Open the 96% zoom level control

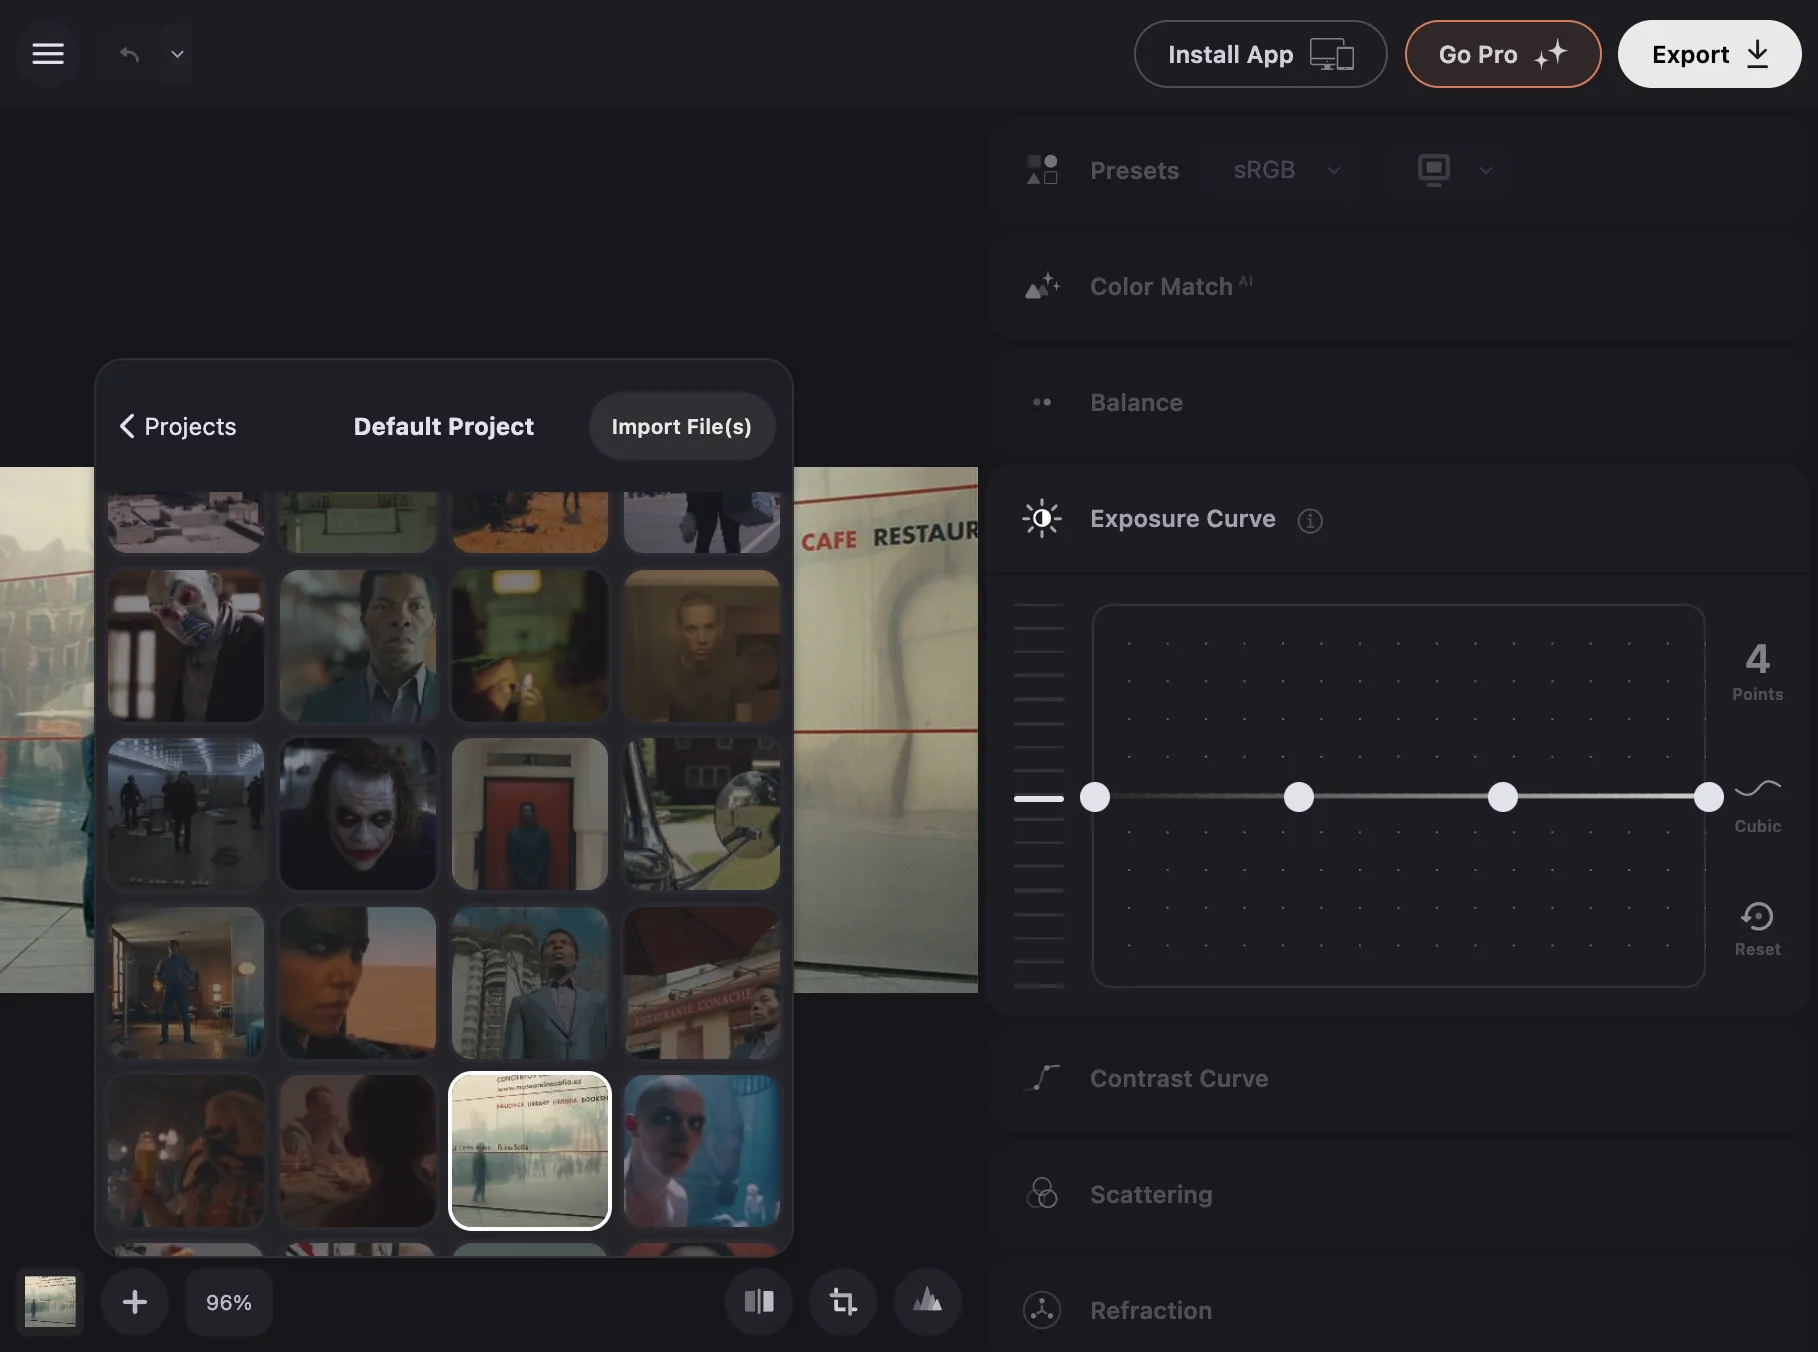point(229,1302)
